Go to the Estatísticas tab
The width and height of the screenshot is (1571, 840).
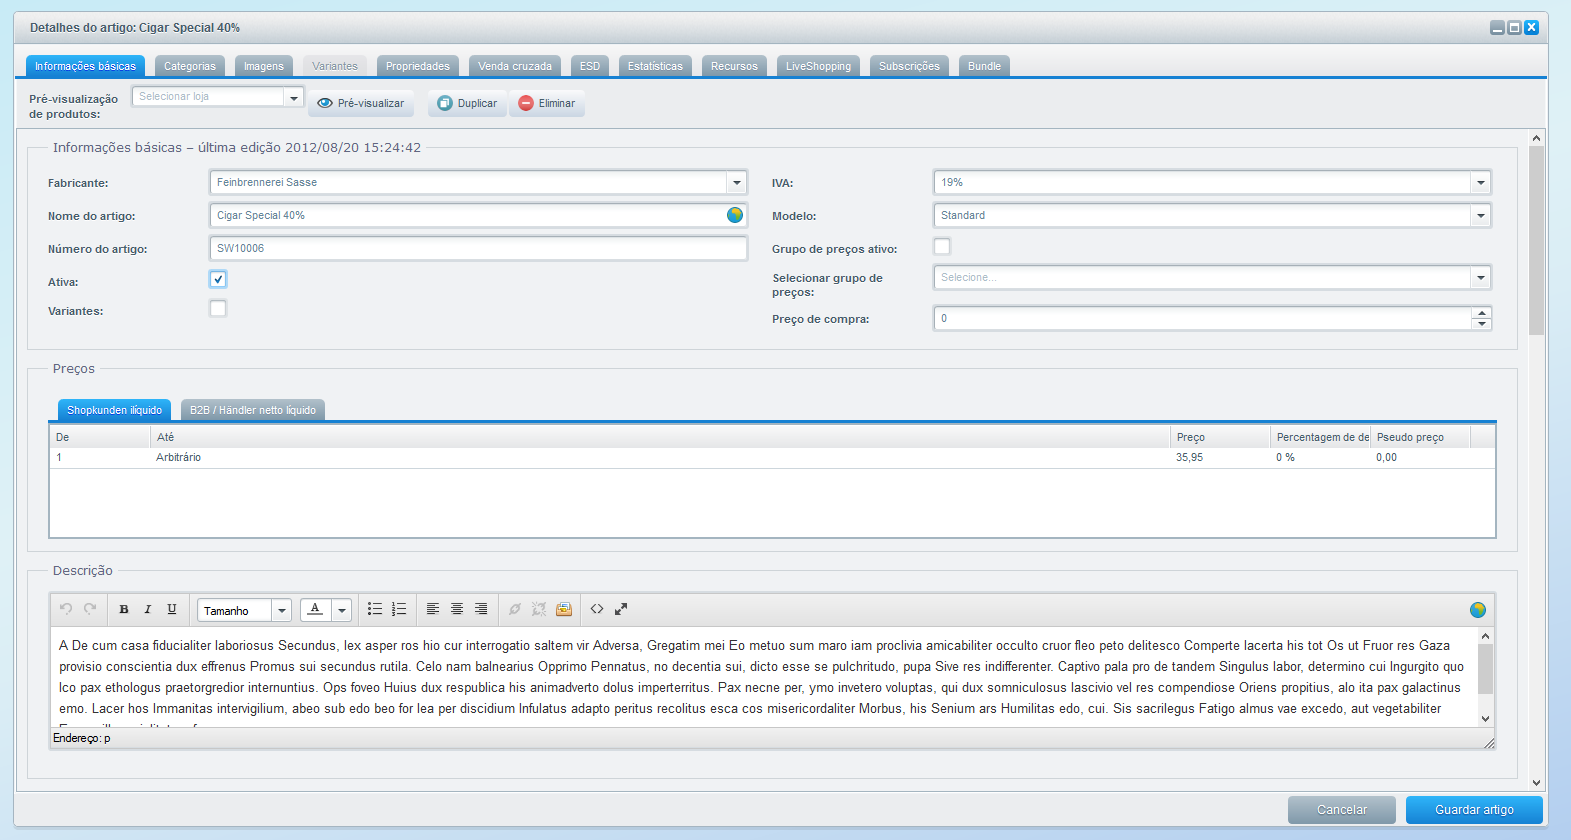pos(655,66)
